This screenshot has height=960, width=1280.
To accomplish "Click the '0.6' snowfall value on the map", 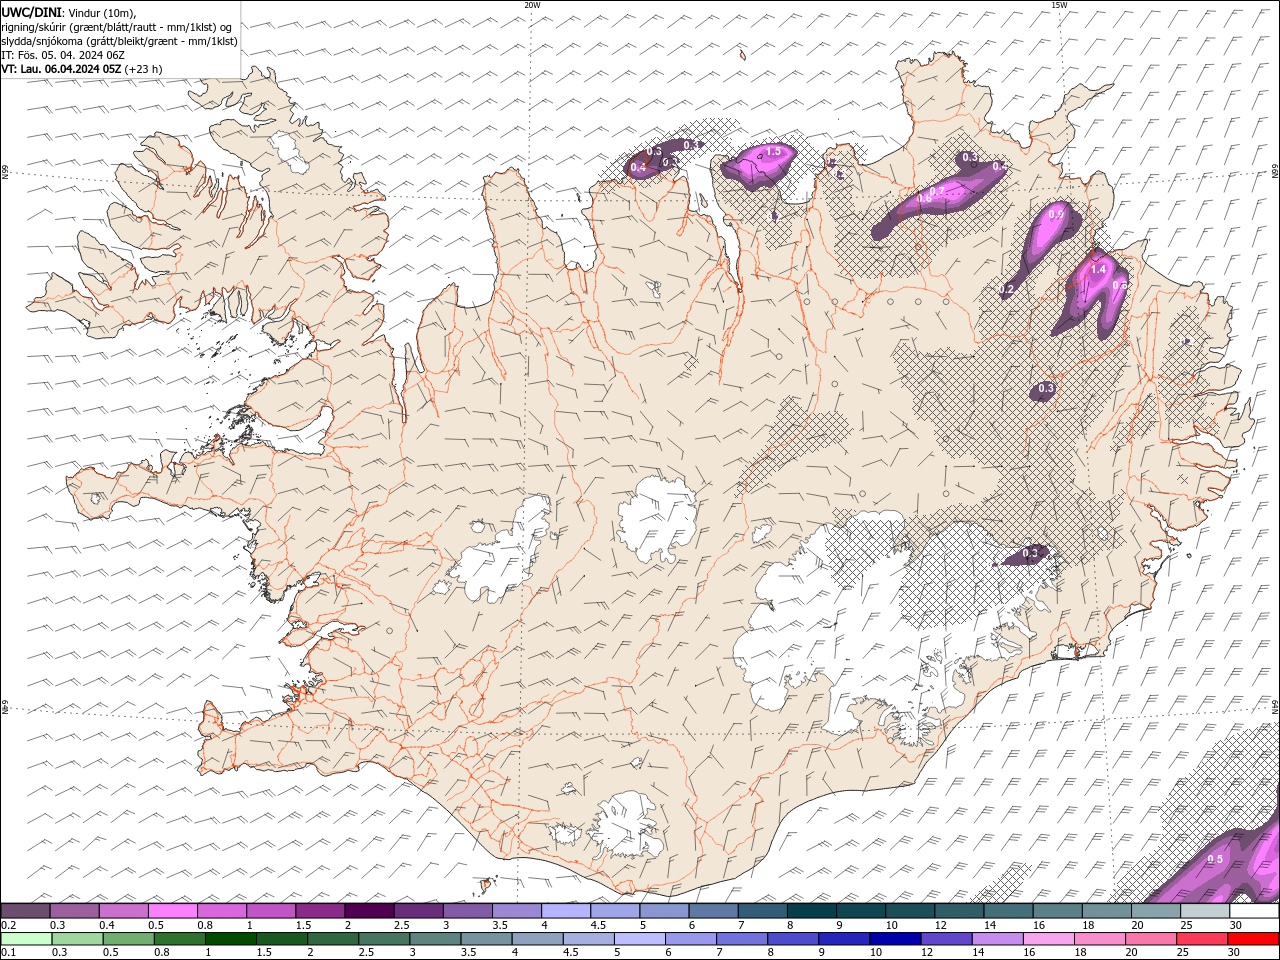I will [925, 199].
